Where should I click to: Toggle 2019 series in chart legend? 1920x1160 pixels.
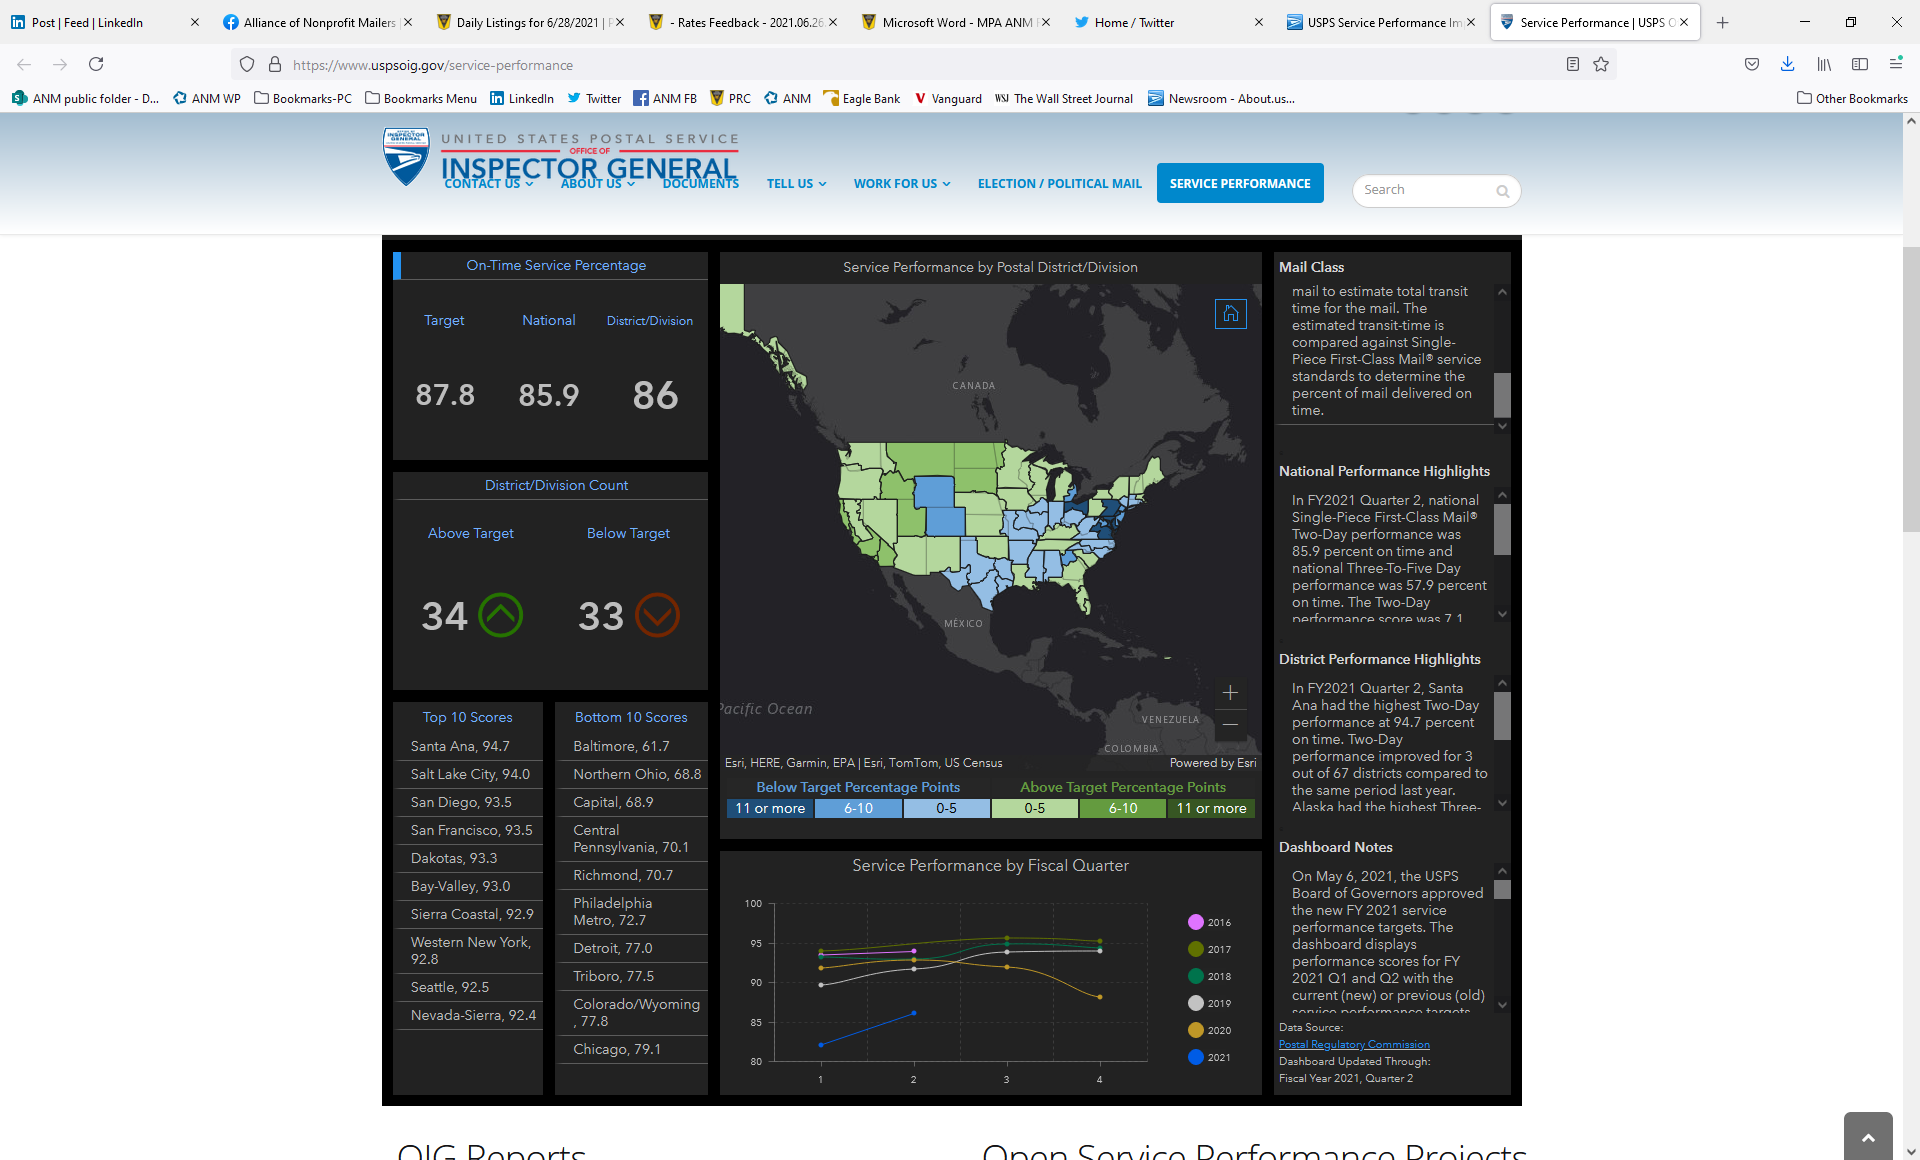(x=1196, y=1003)
